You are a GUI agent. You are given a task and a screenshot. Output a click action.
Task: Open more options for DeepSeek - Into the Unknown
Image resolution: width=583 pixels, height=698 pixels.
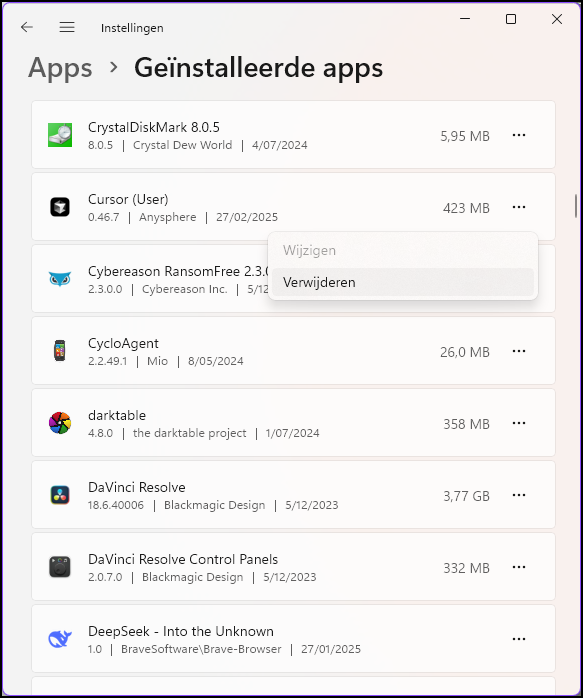coord(519,639)
